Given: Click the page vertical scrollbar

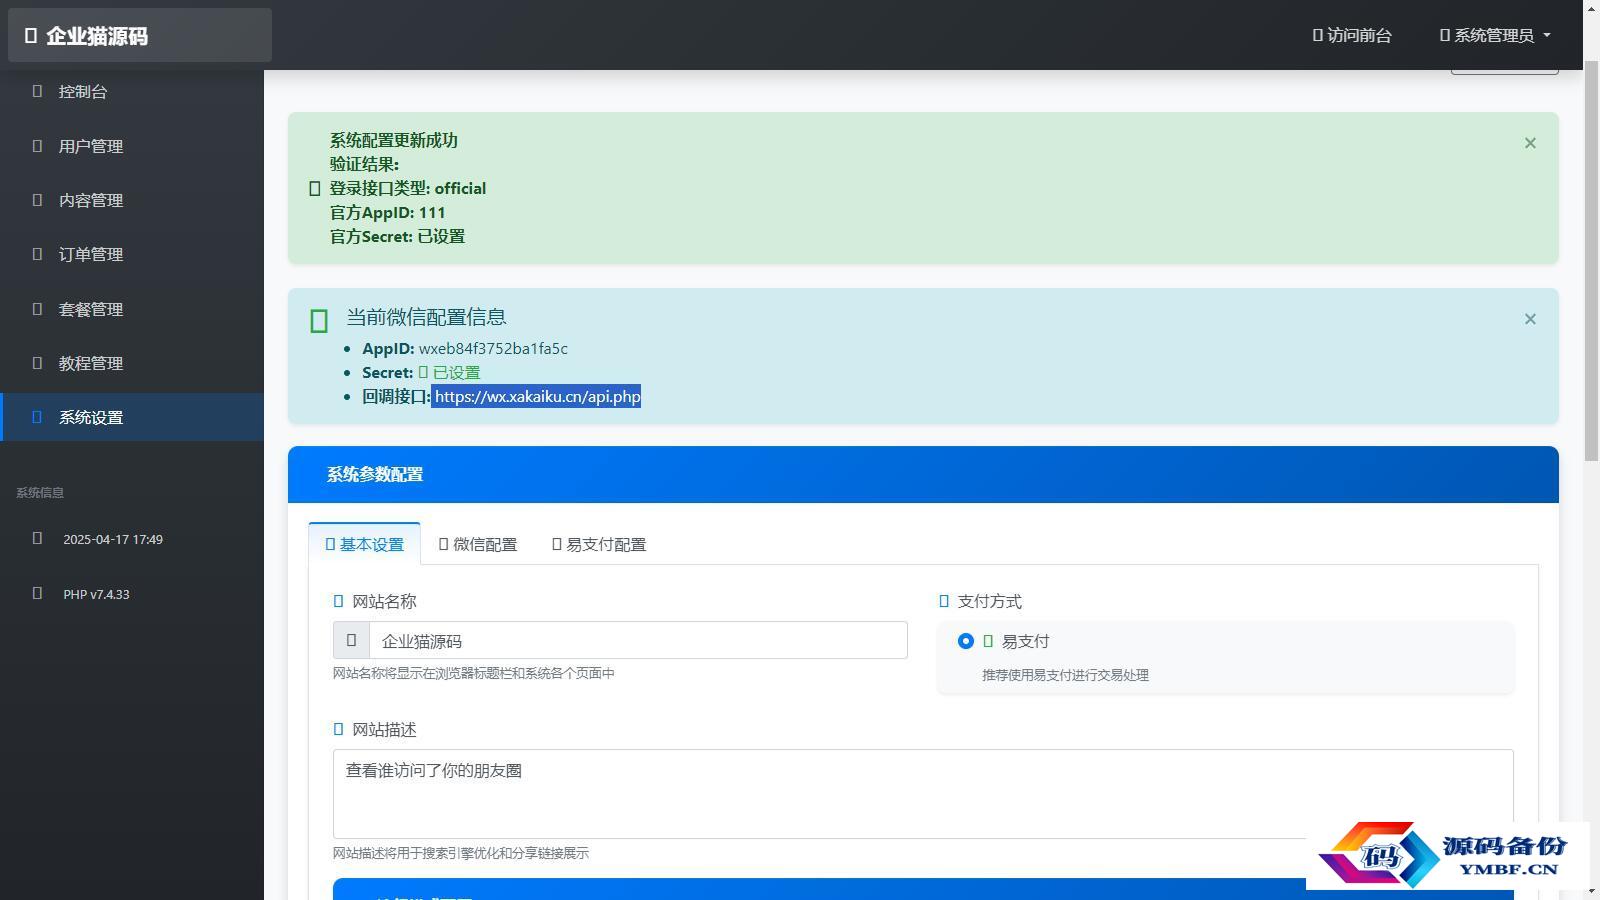Looking at the screenshot, I should click(1592, 260).
